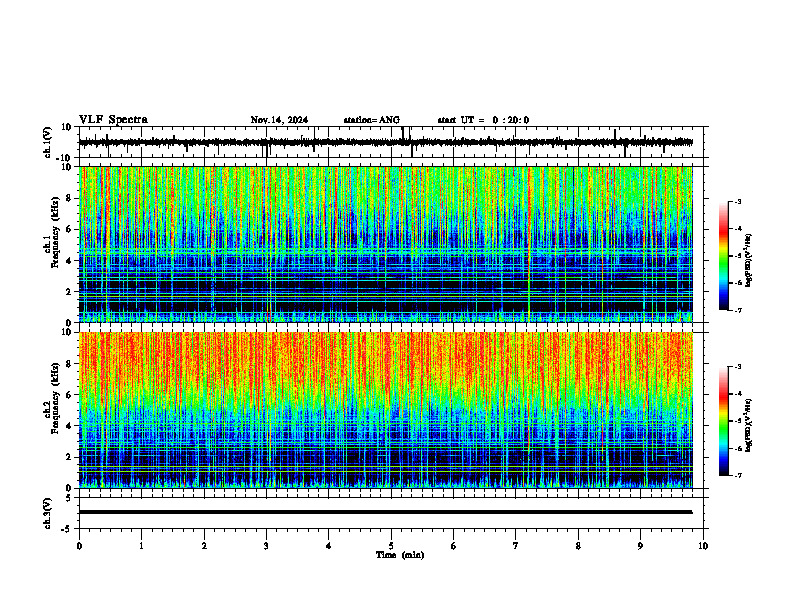The width and height of the screenshot is (792, 612).
Task: Click time axis tick label '7'
Action: click(x=516, y=546)
